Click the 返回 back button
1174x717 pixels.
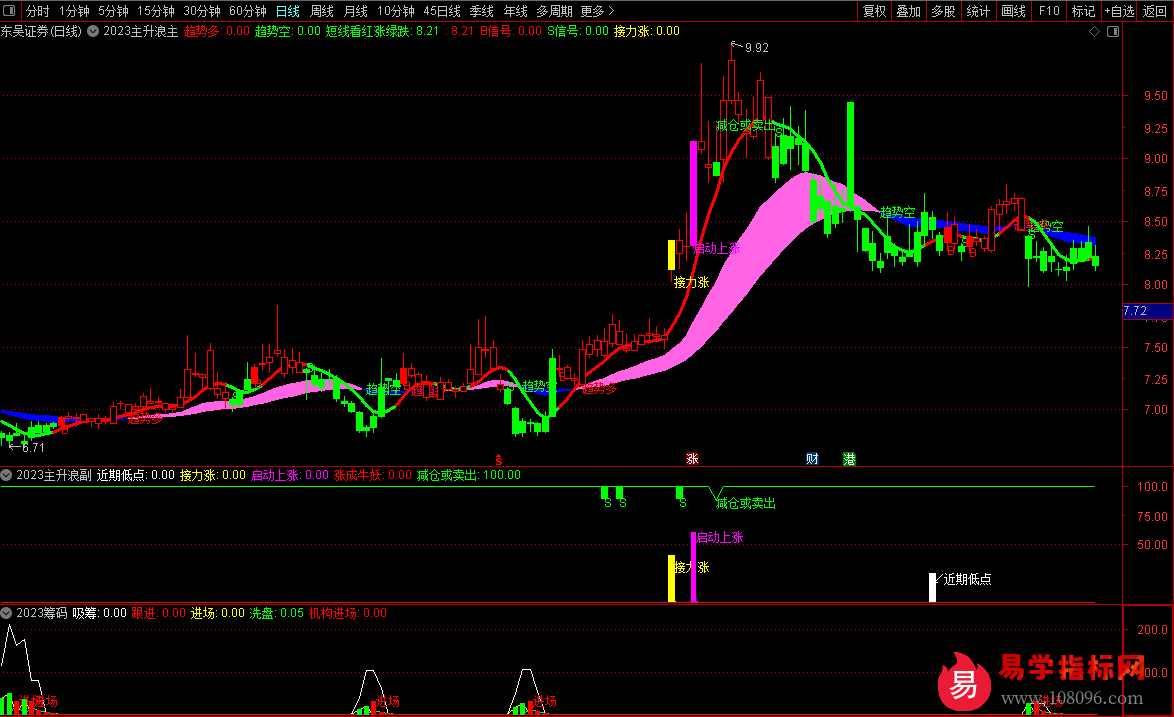[1156, 11]
